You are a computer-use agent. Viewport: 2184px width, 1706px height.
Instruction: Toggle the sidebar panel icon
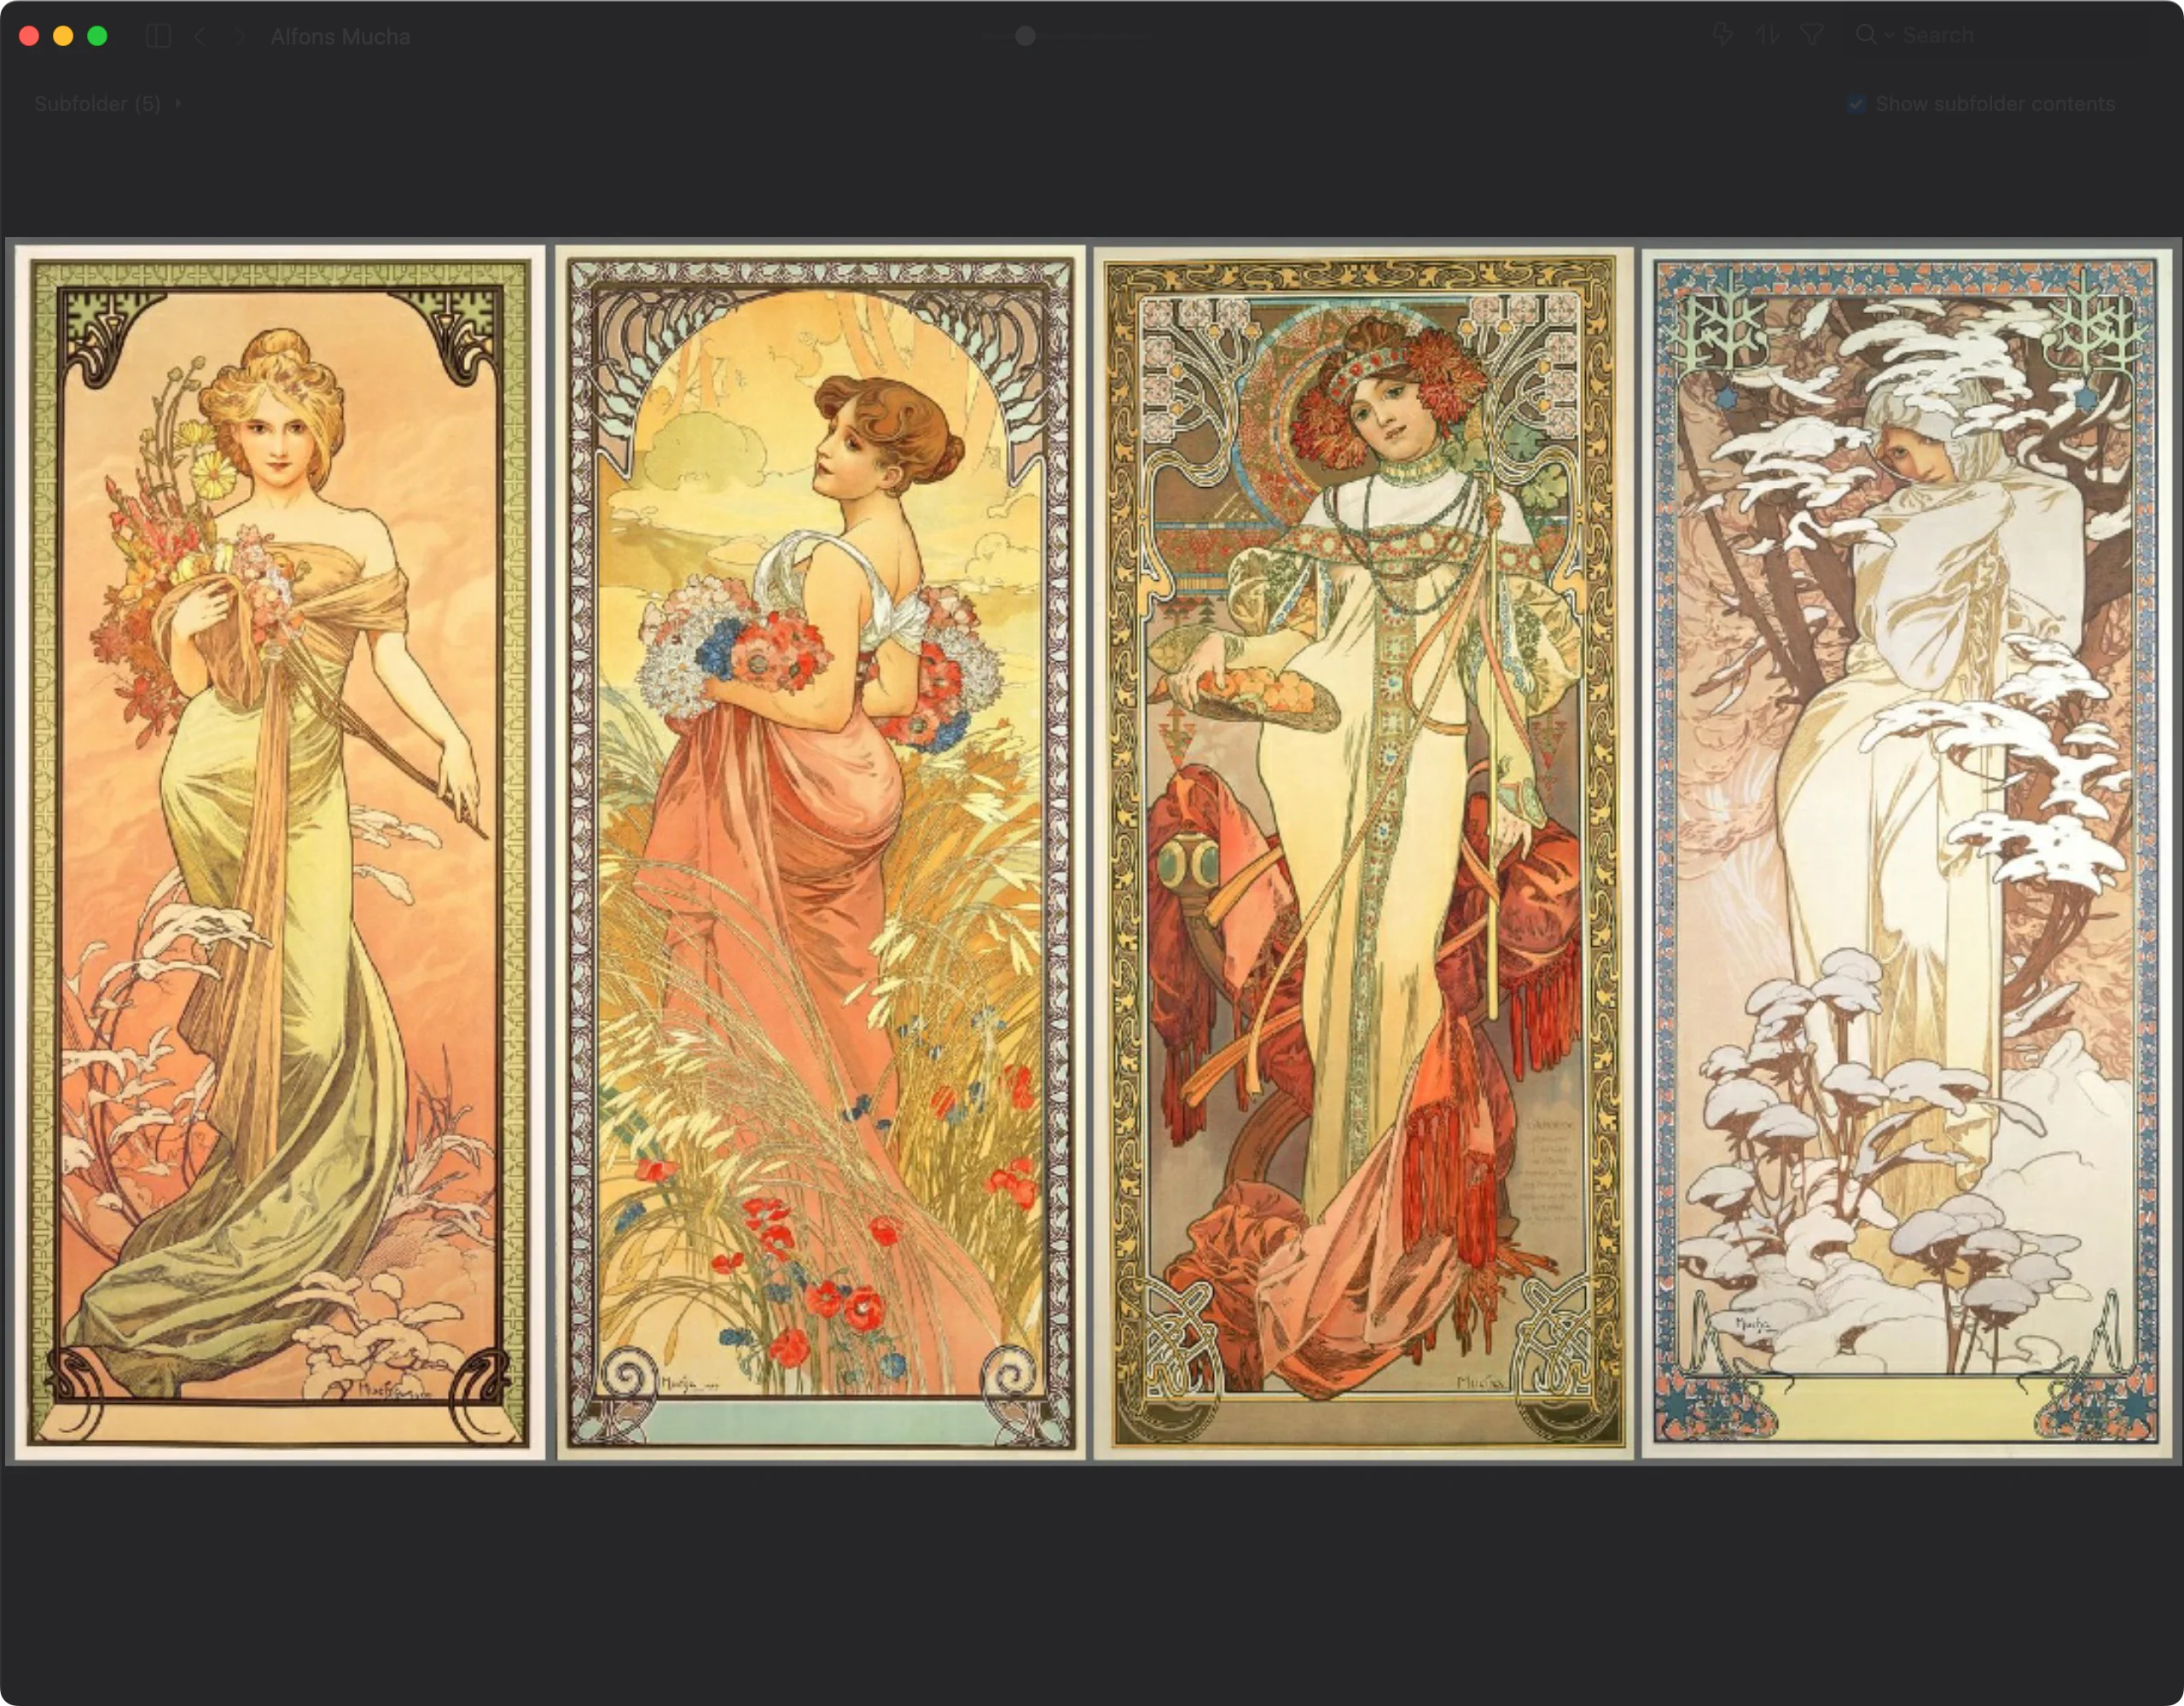point(158,36)
